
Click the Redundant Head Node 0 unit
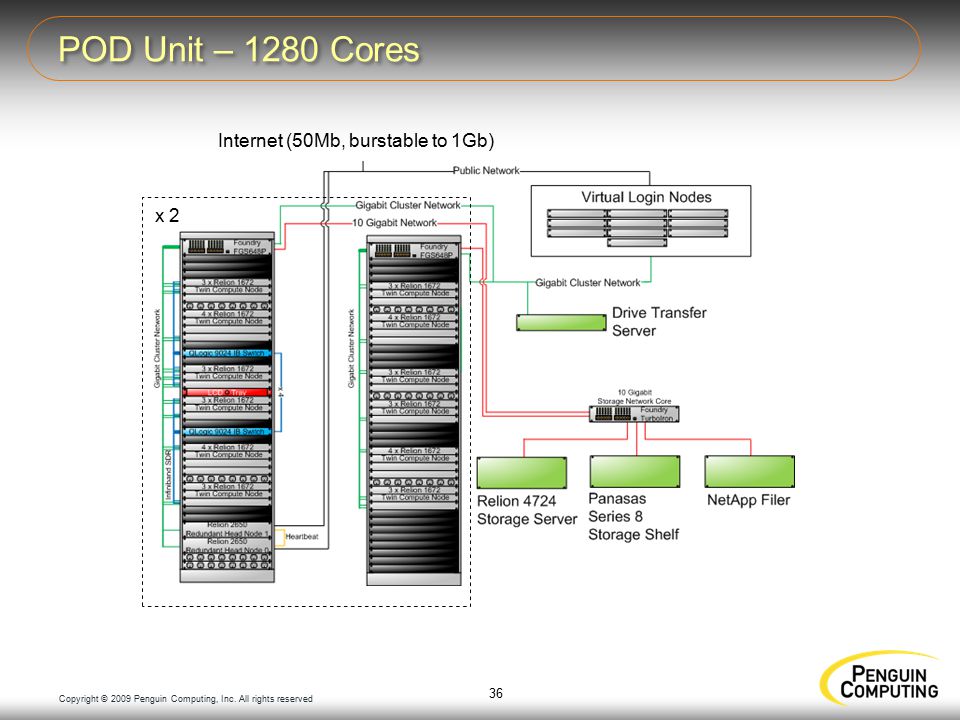[227, 546]
